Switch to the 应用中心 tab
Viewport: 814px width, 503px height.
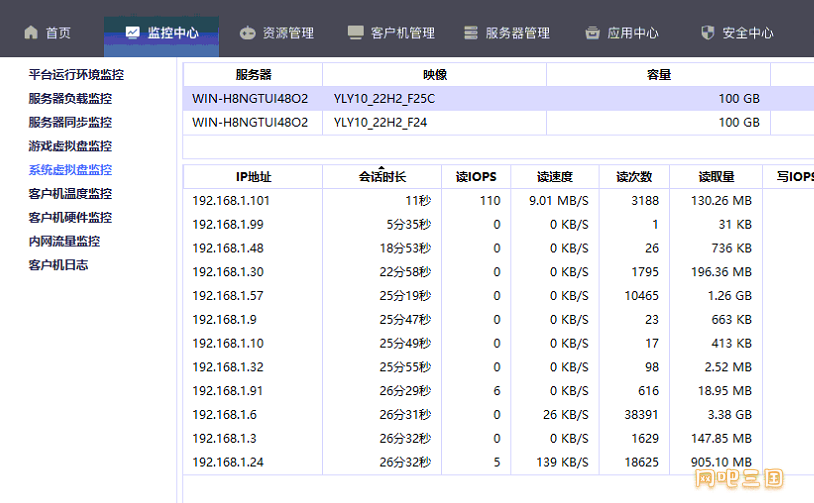coord(622,33)
